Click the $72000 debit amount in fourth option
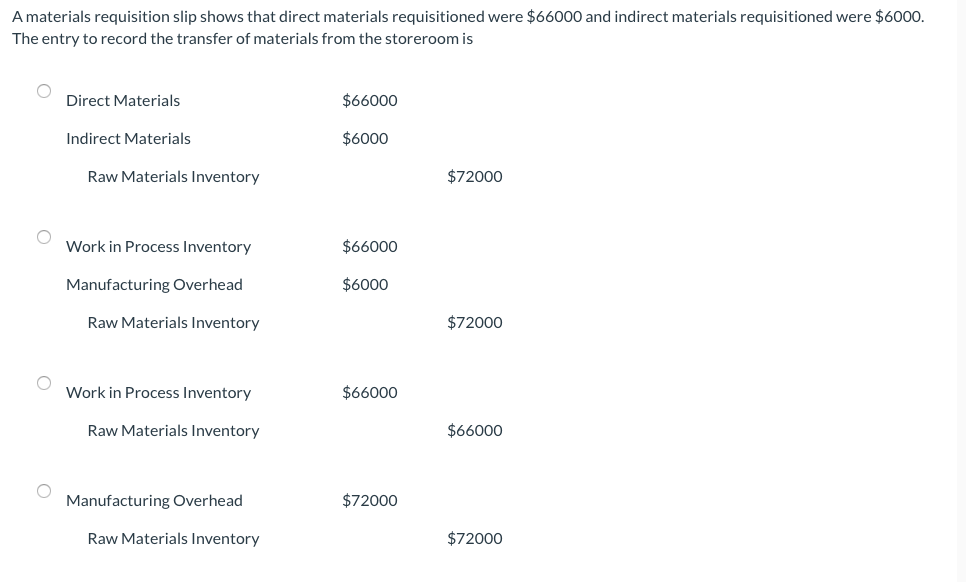This screenshot has width=966, height=582. tap(369, 500)
